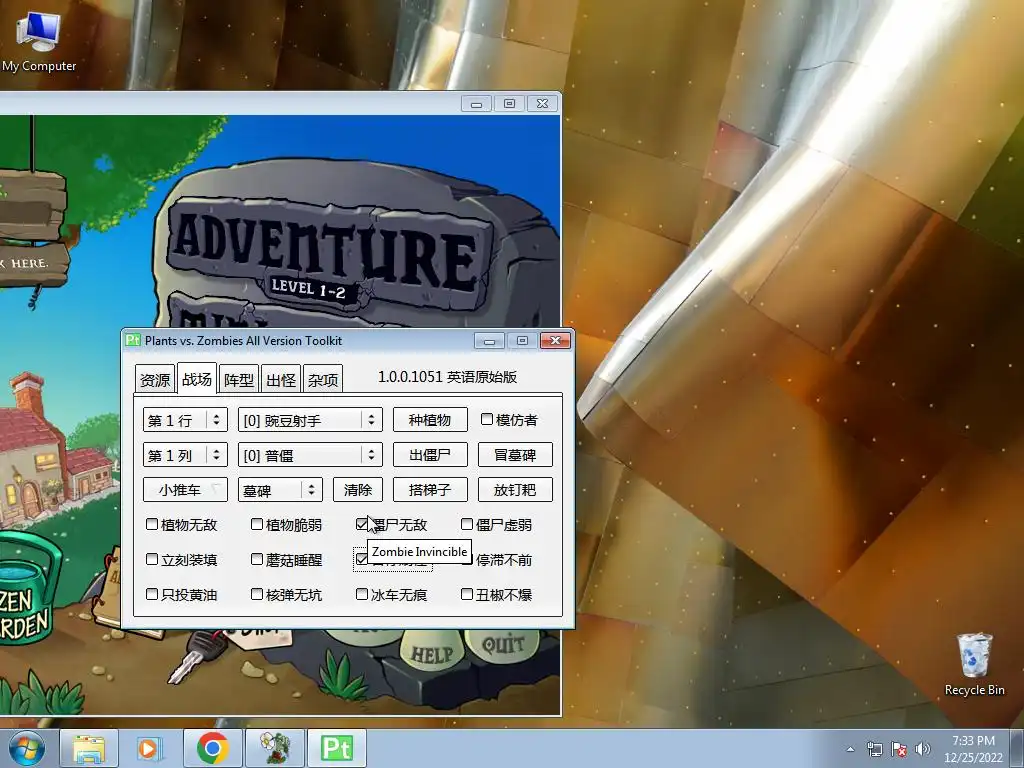Open the 小推车 menu button
Image resolution: width=1024 pixels, height=768 pixels.
(185, 490)
